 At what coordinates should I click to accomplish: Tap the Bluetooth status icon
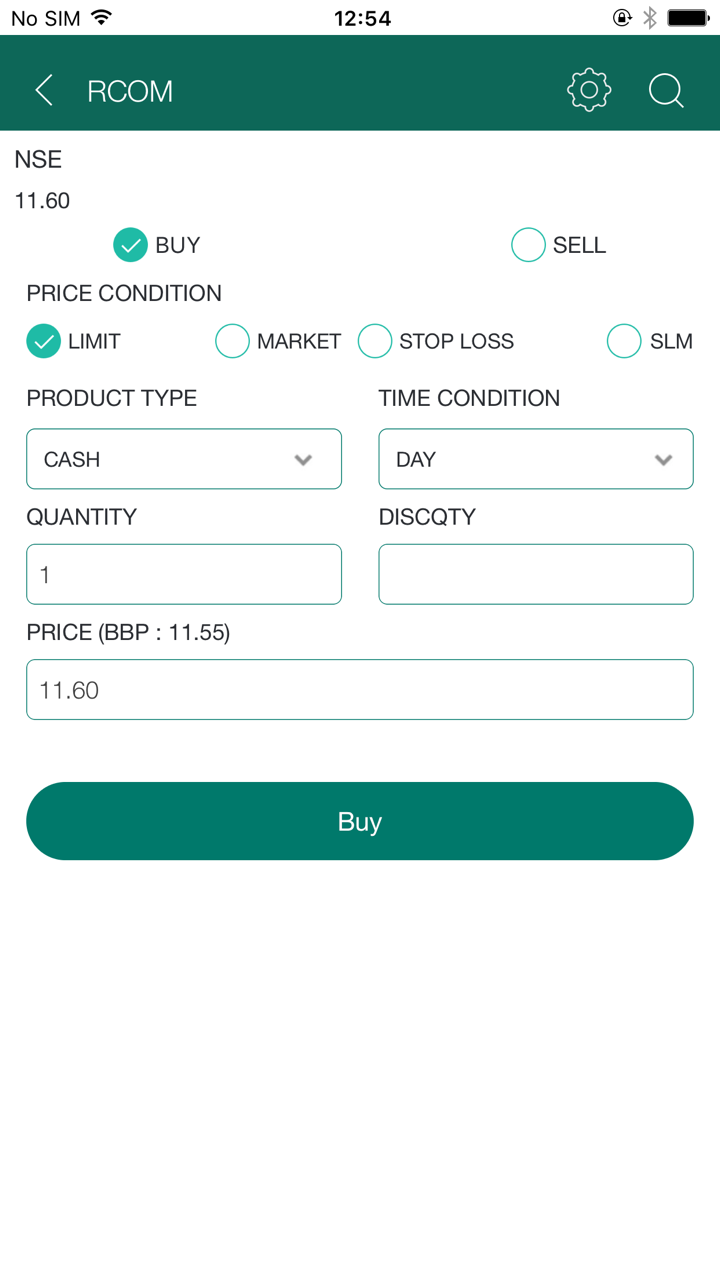pos(650,18)
